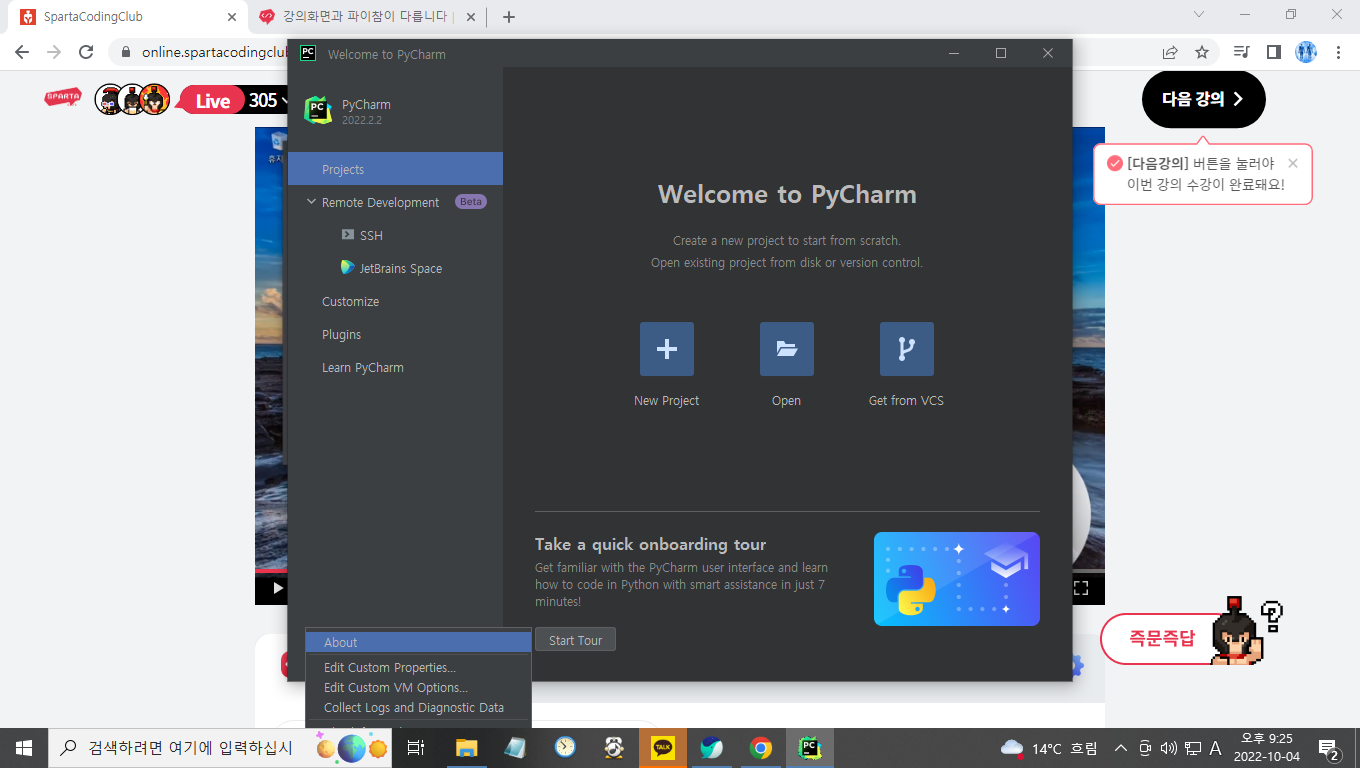Click the browser's 다음 강의 button
The image size is (1360, 768).
pos(1203,99)
